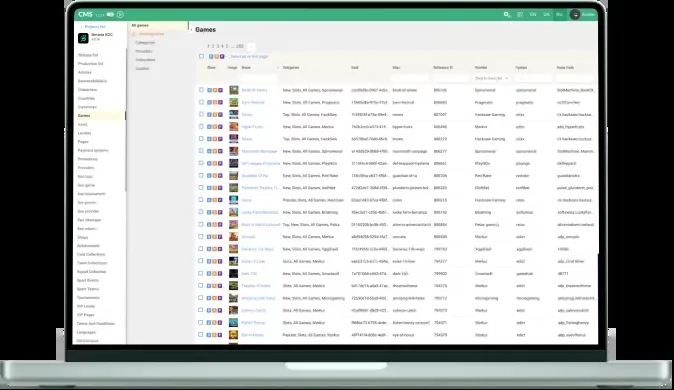Sort by the Name column sort arrow

point(278,68)
